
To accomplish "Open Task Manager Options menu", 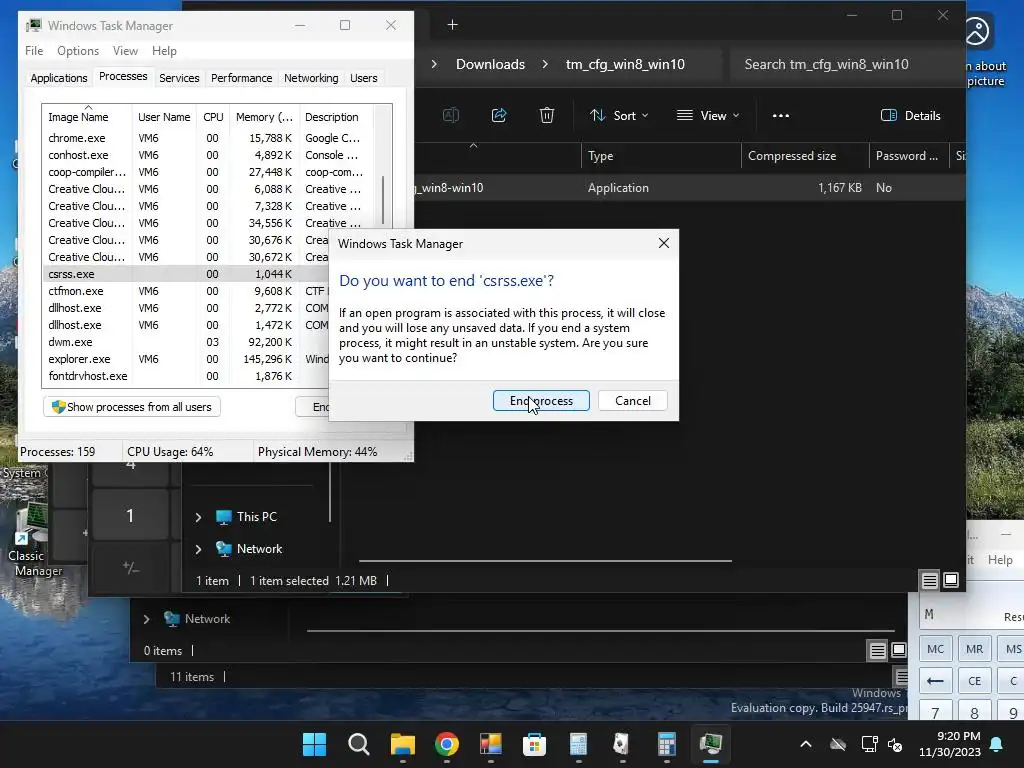I will (x=78, y=50).
